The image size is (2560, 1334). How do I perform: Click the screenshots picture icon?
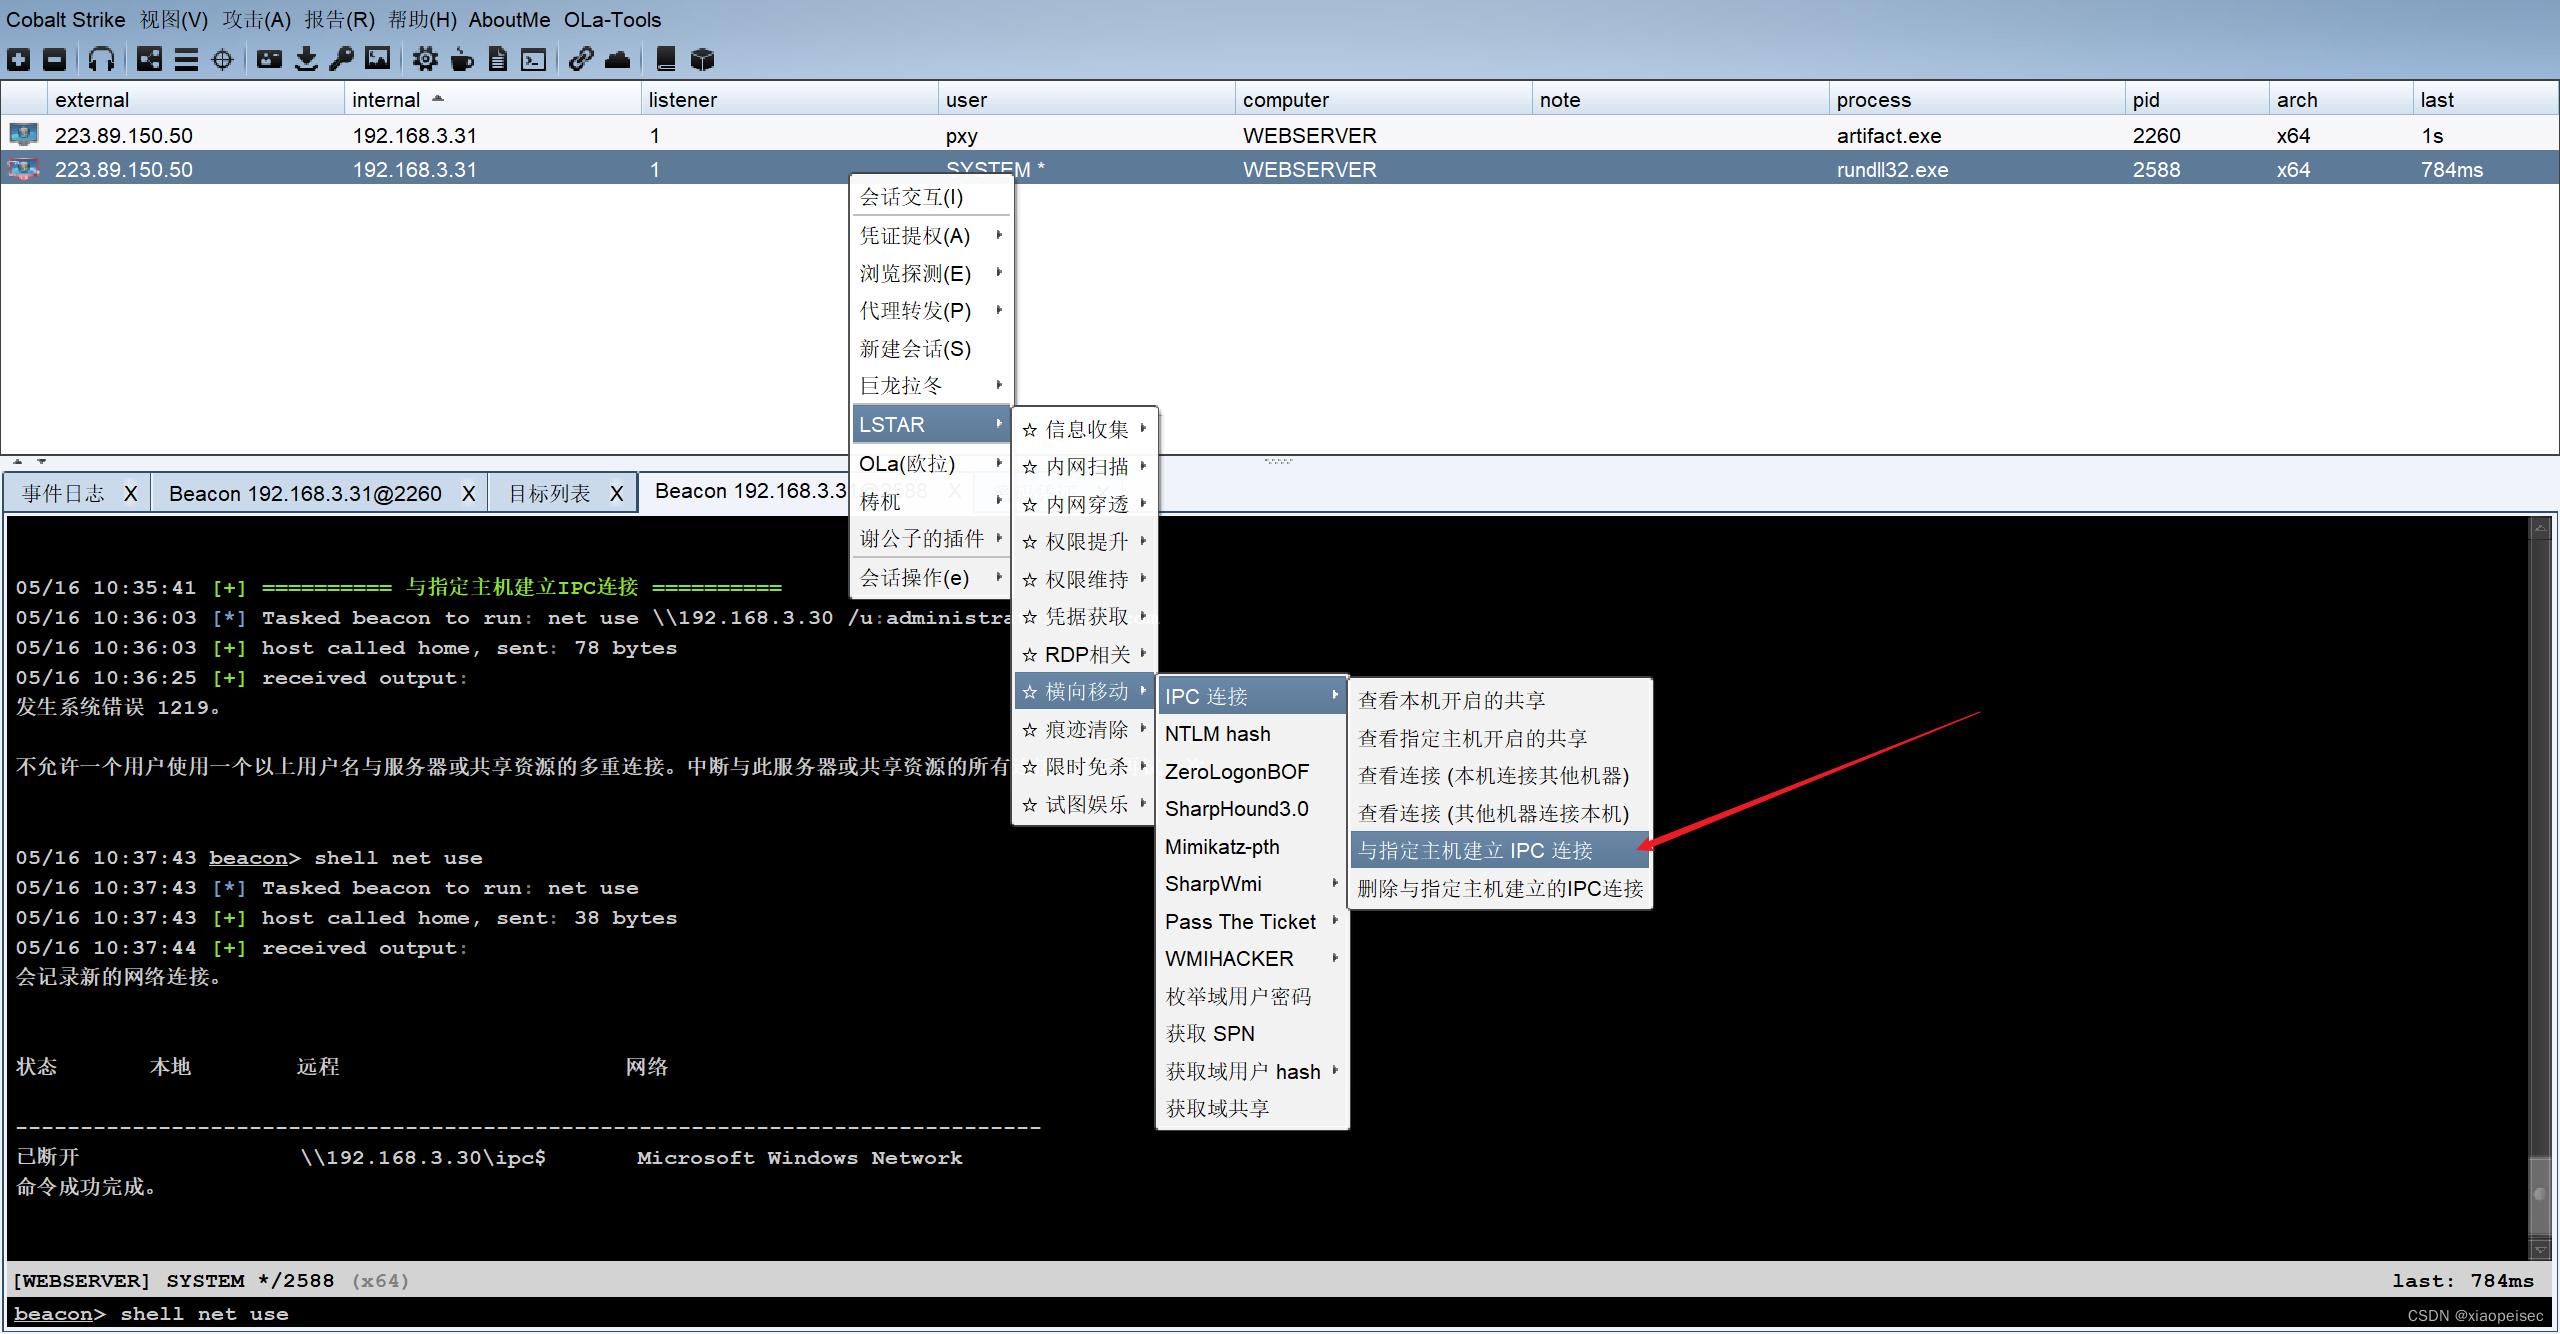[x=377, y=60]
